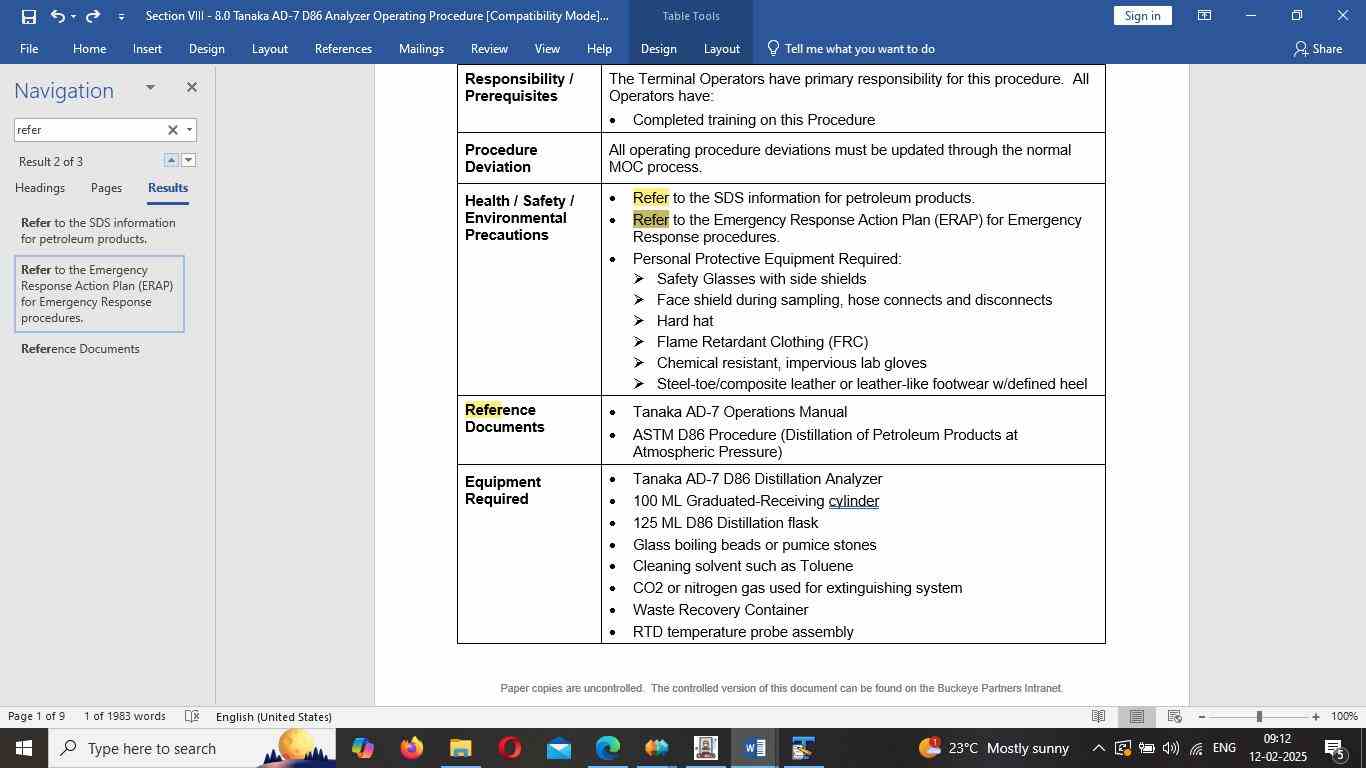Viewport: 1366px width, 768px height.
Task: Select the 'Reference Documents' search result
Action: 99,349
